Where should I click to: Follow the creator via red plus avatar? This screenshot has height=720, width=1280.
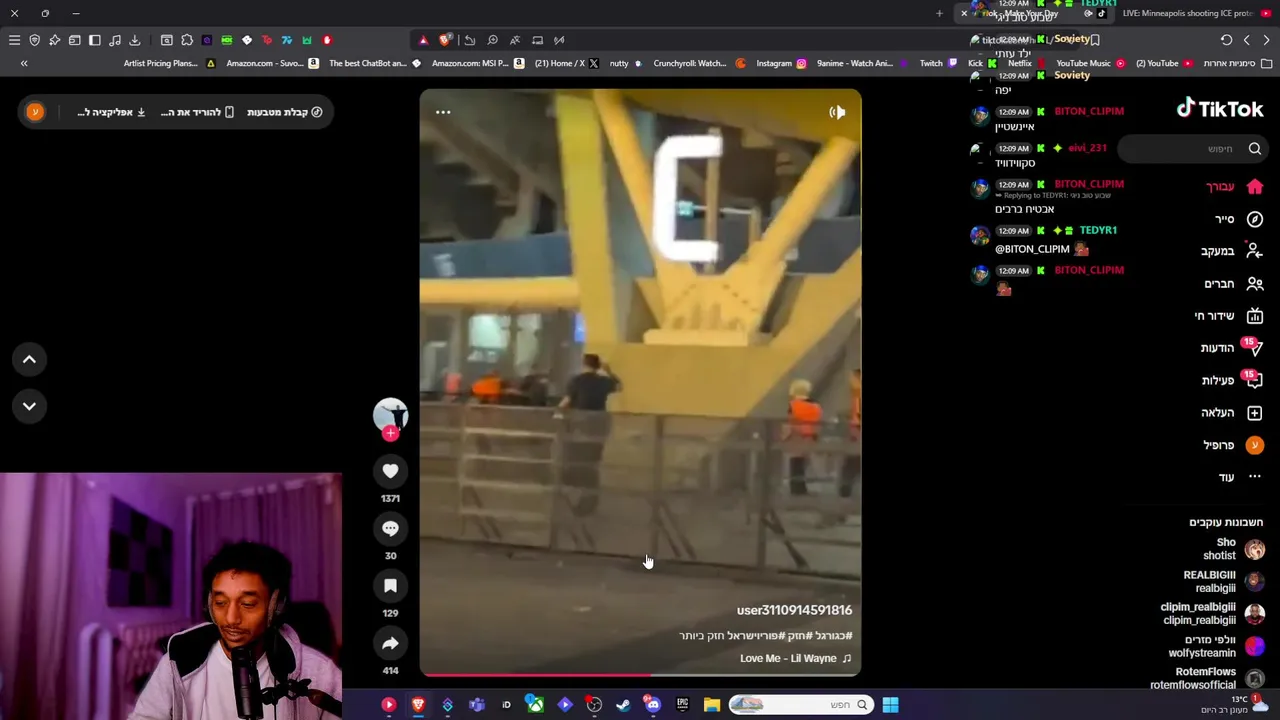(390, 434)
